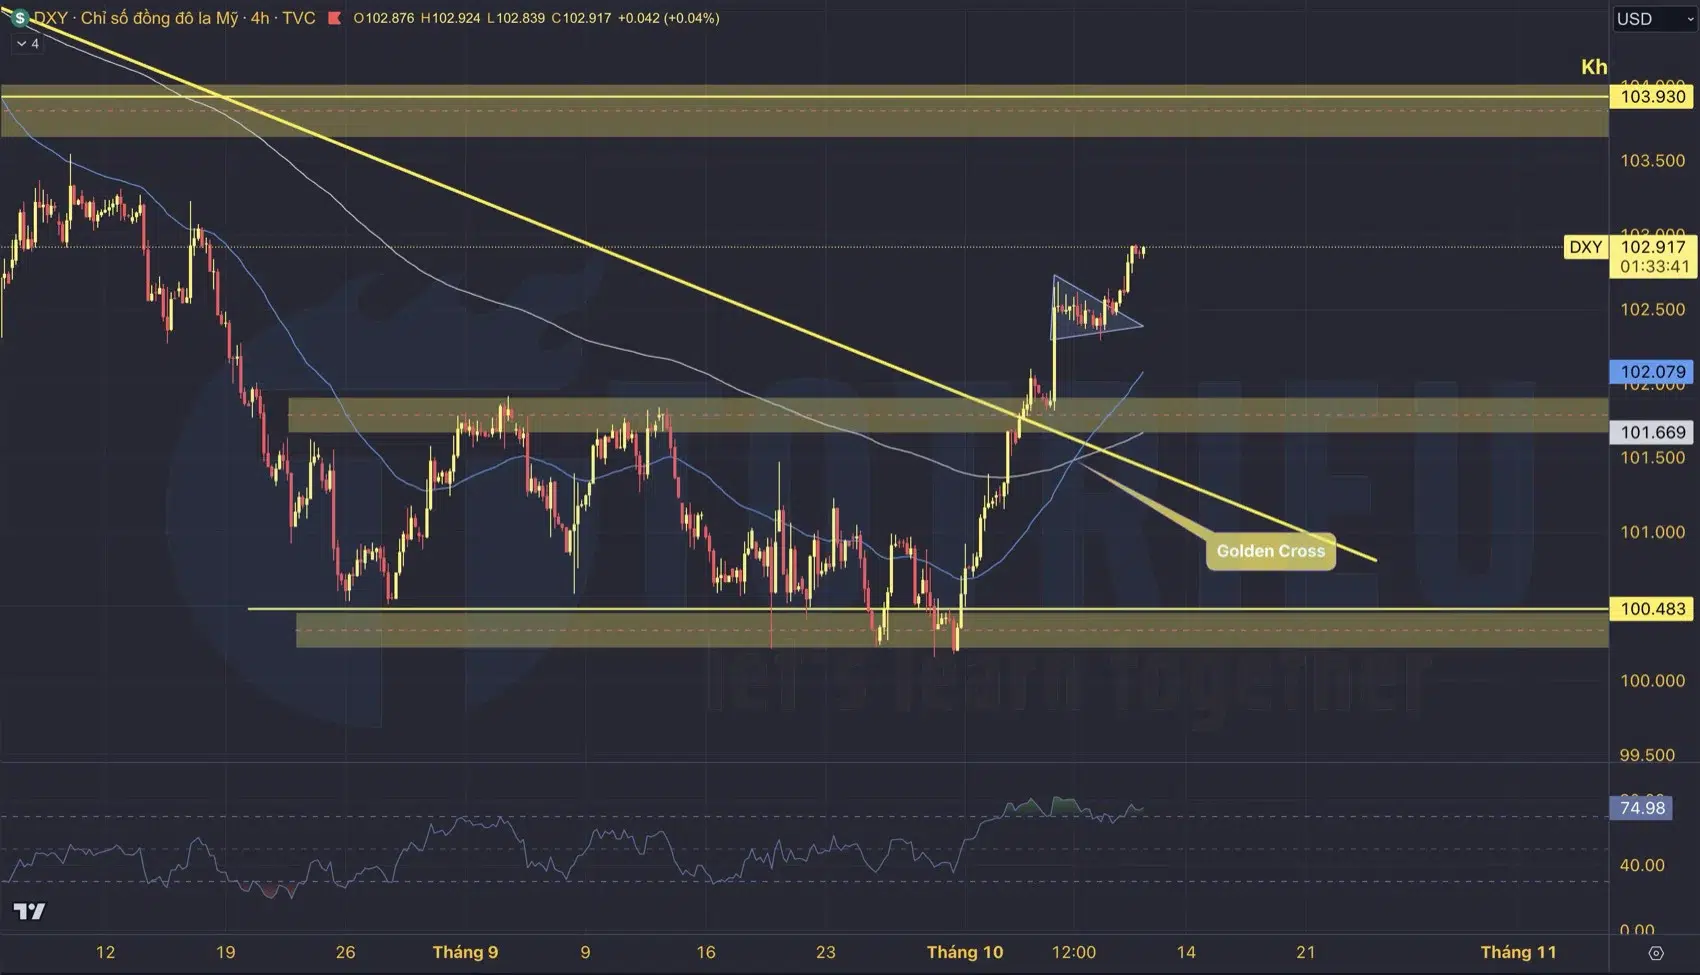Click the close price C102.917 value
This screenshot has height=975, width=1700.
coord(581,18)
